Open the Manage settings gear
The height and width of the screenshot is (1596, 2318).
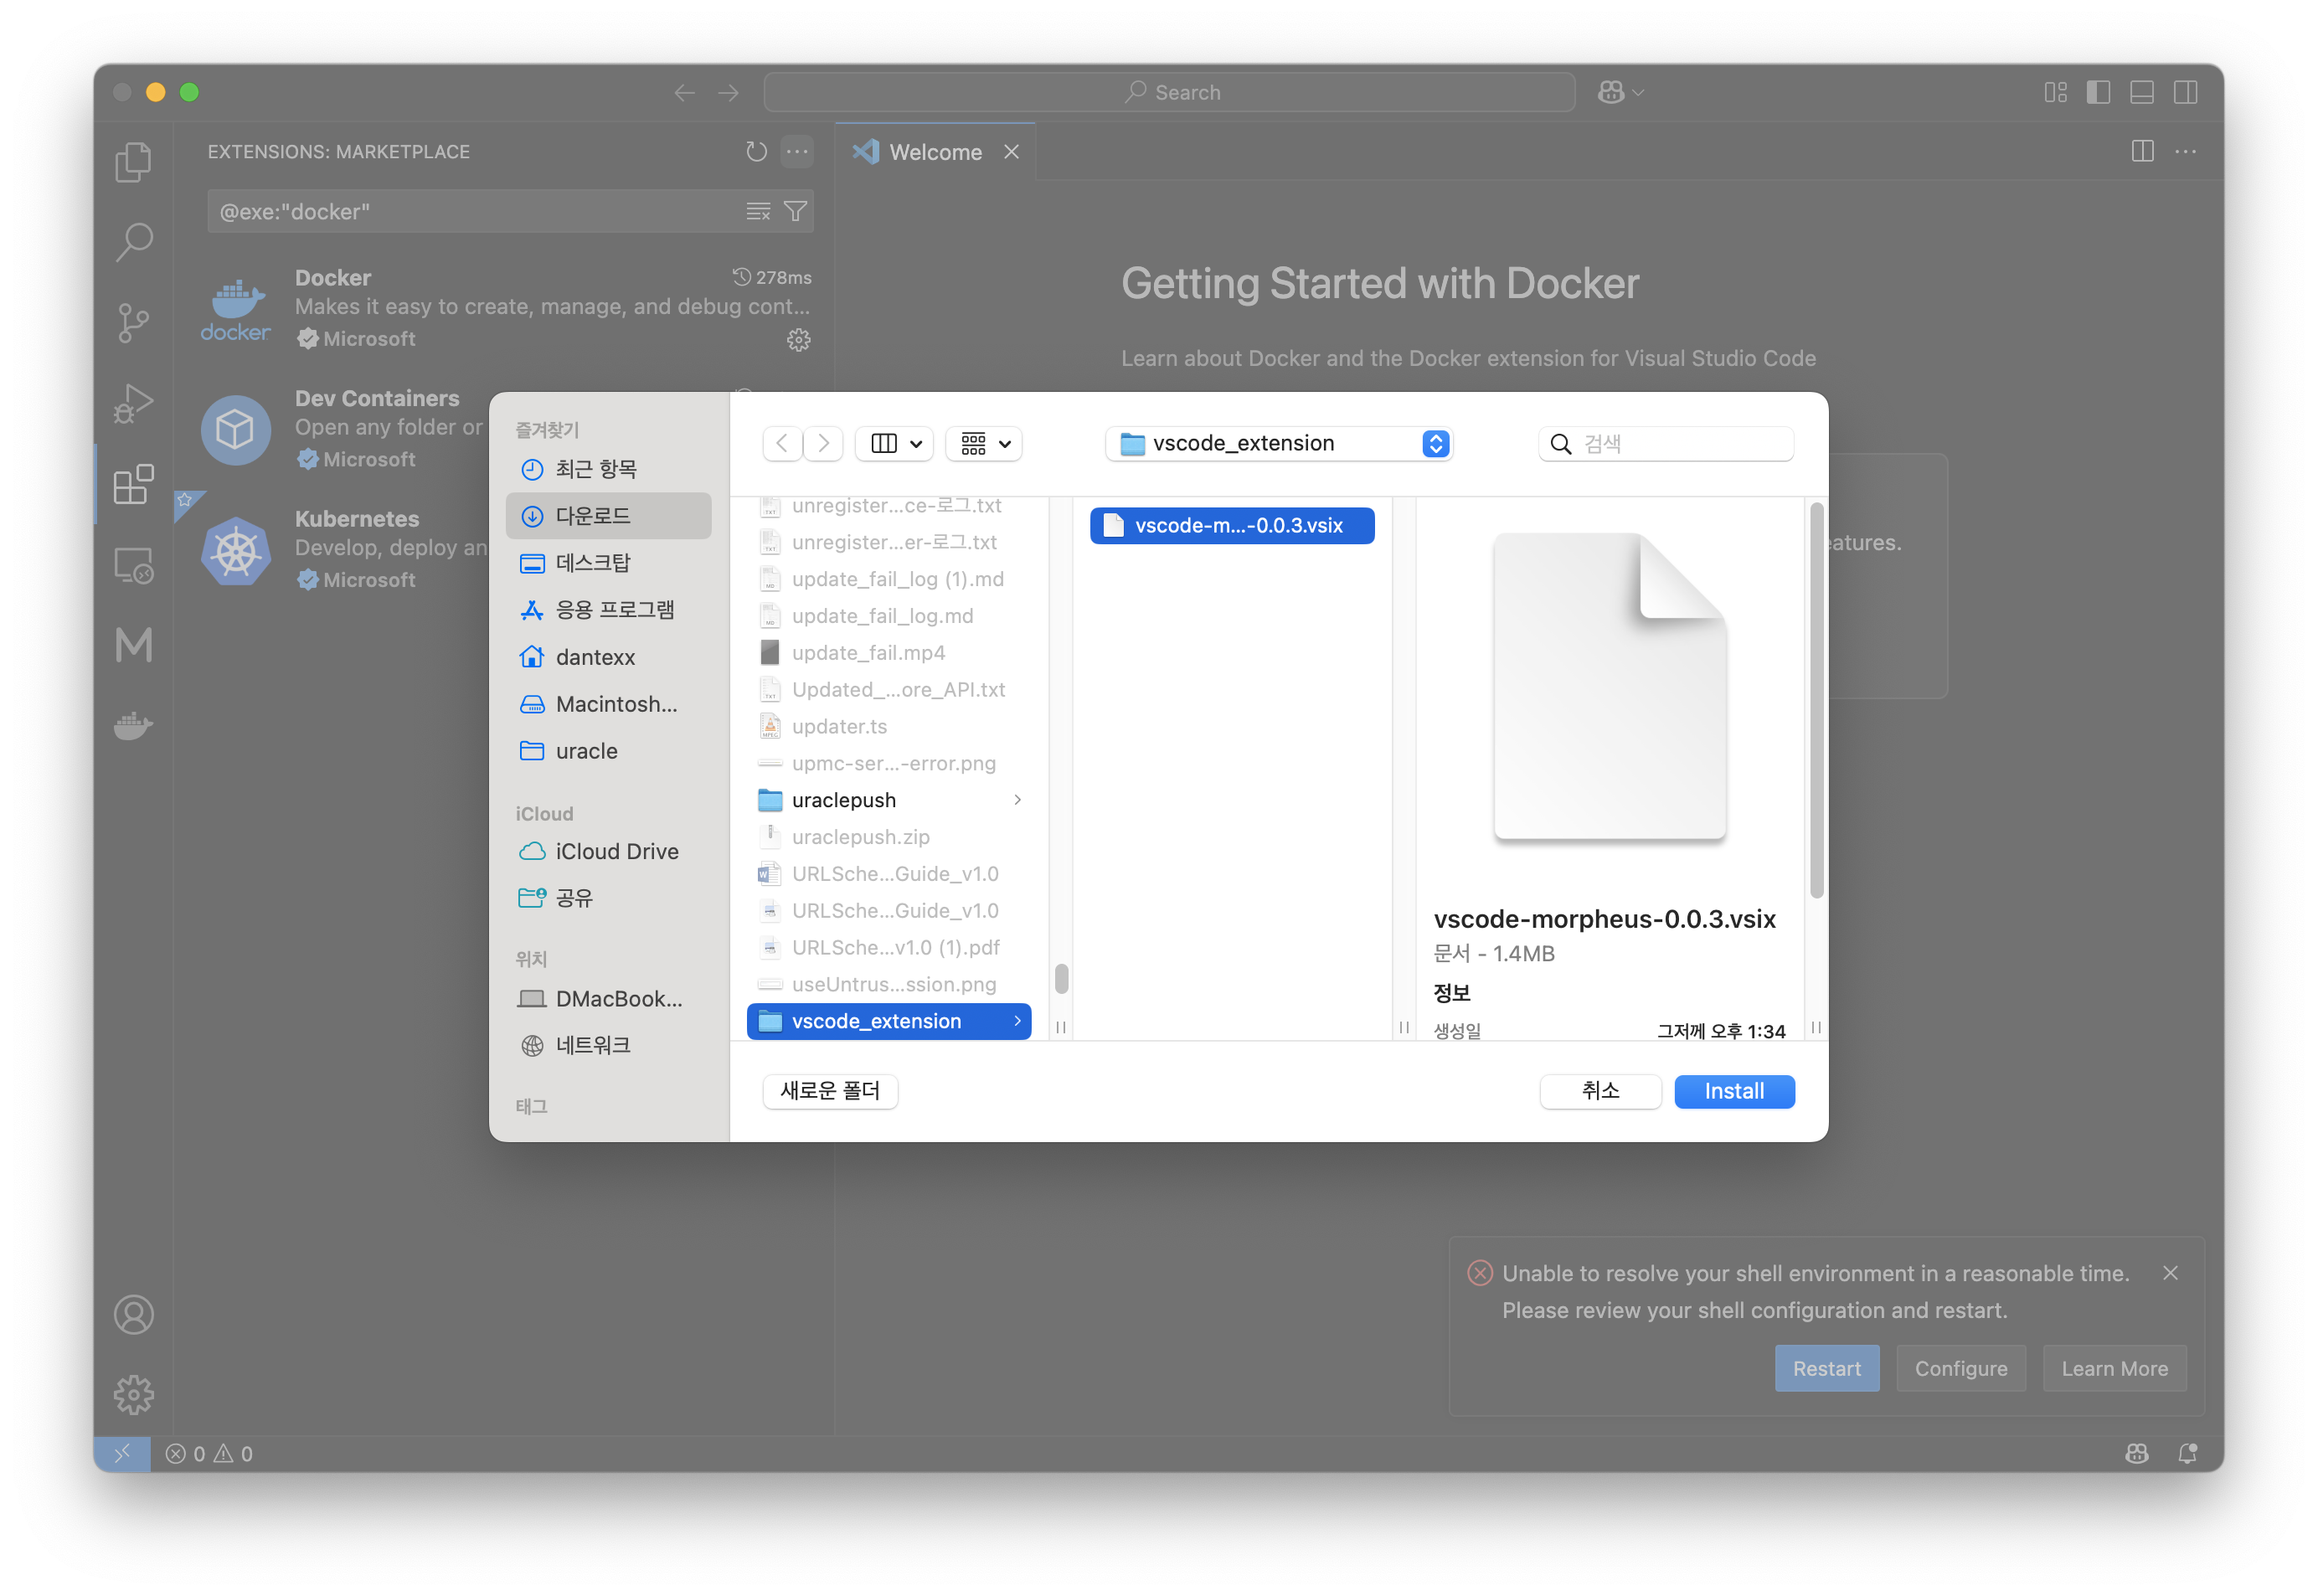tap(134, 1394)
